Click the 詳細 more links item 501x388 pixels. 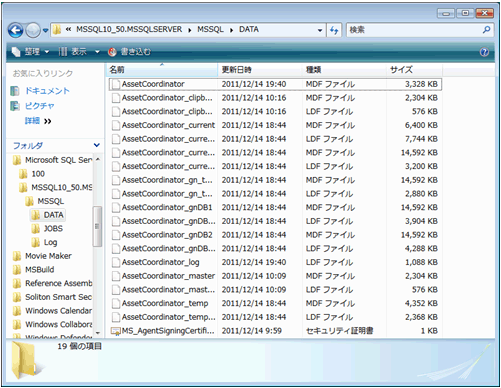point(38,121)
